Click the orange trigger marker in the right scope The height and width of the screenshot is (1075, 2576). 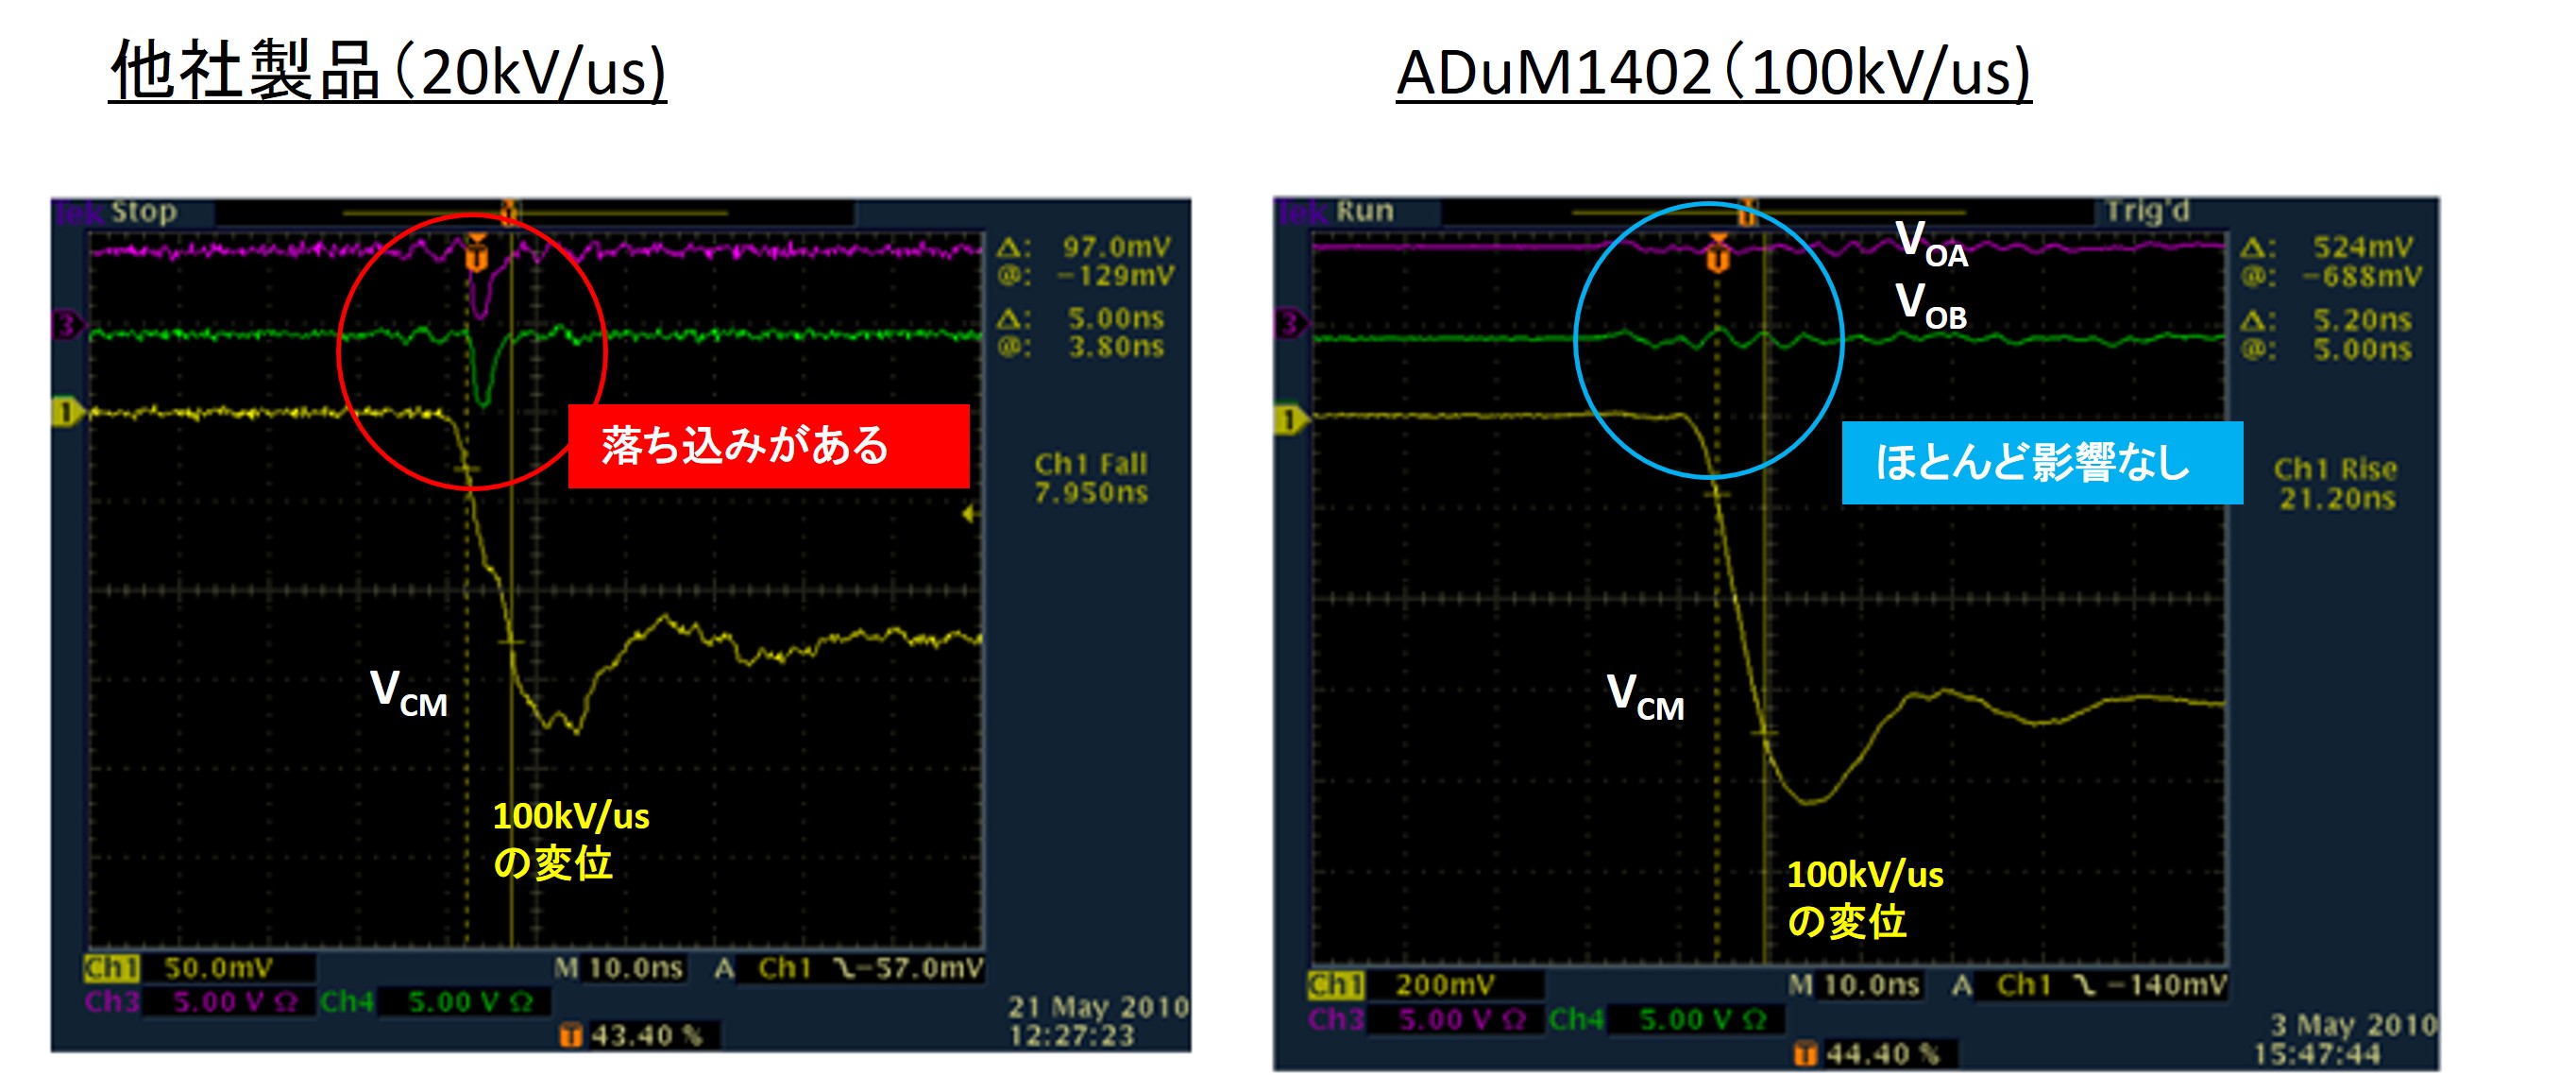[1718, 254]
